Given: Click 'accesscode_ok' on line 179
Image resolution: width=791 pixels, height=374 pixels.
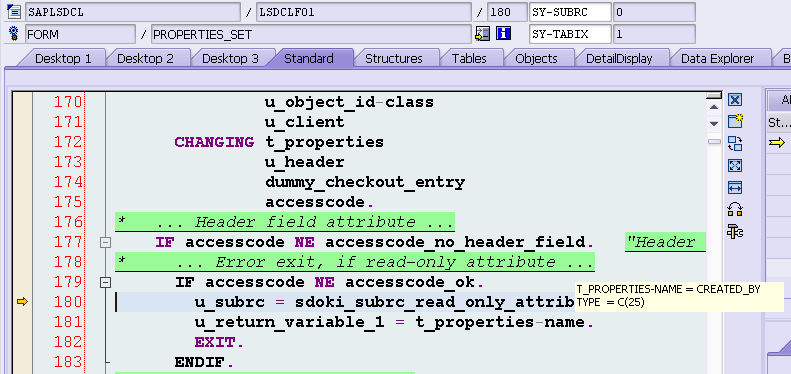Looking at the screenshot, I should [x=410, y=283].
